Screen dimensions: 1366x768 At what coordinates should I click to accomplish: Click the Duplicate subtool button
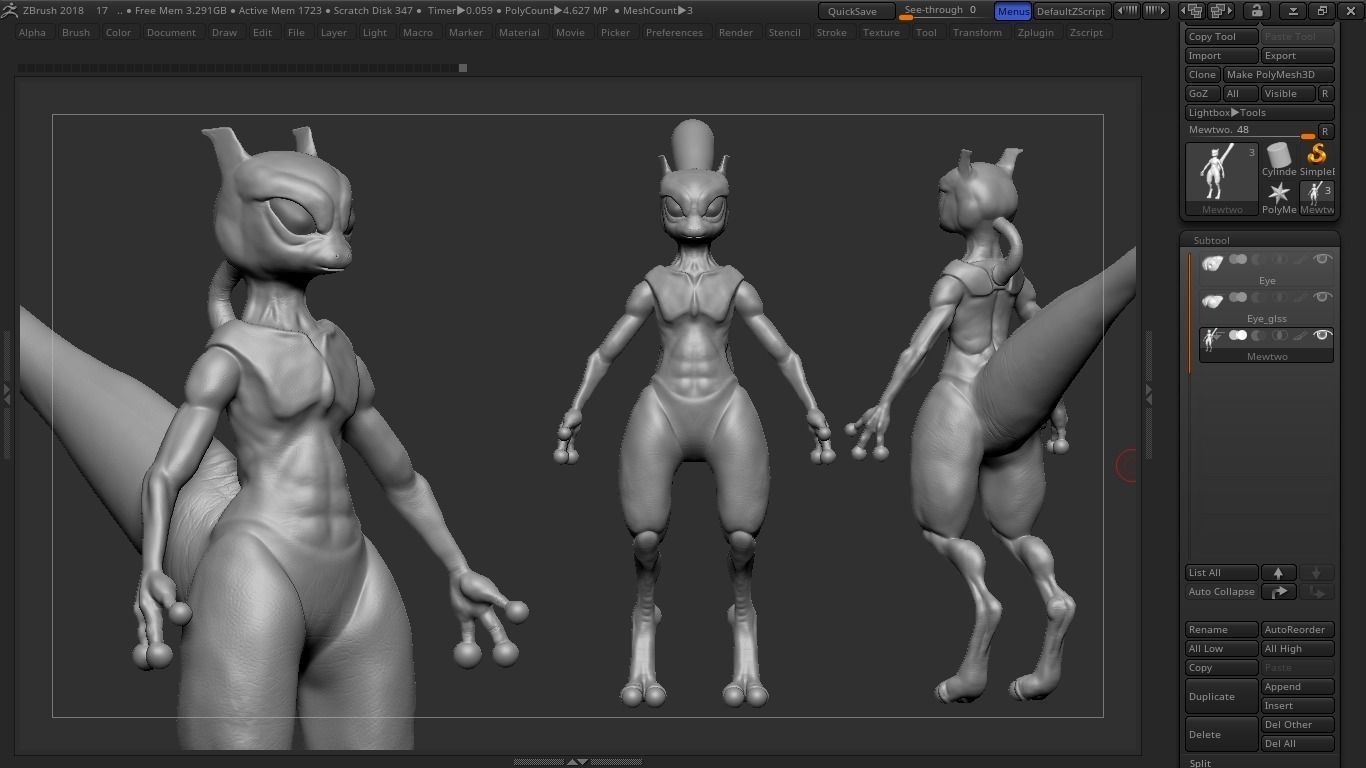pos(1221,697)
